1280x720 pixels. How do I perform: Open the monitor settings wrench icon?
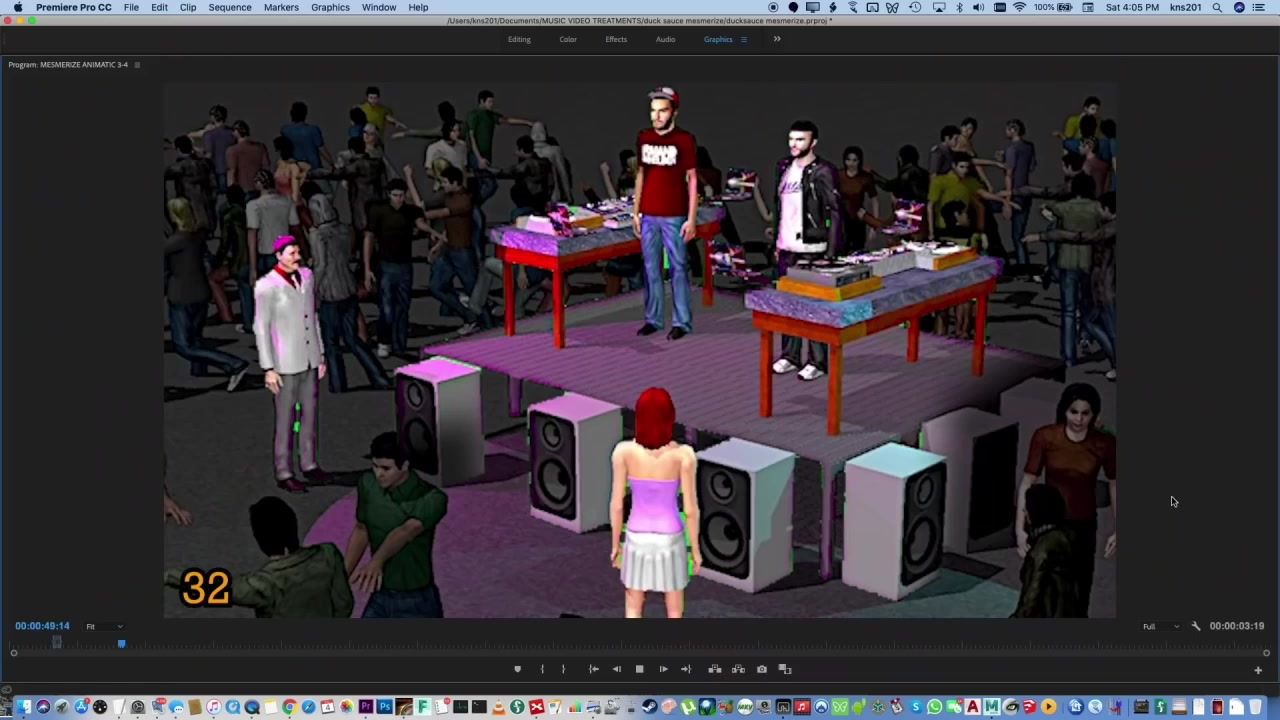point(1196,626)
